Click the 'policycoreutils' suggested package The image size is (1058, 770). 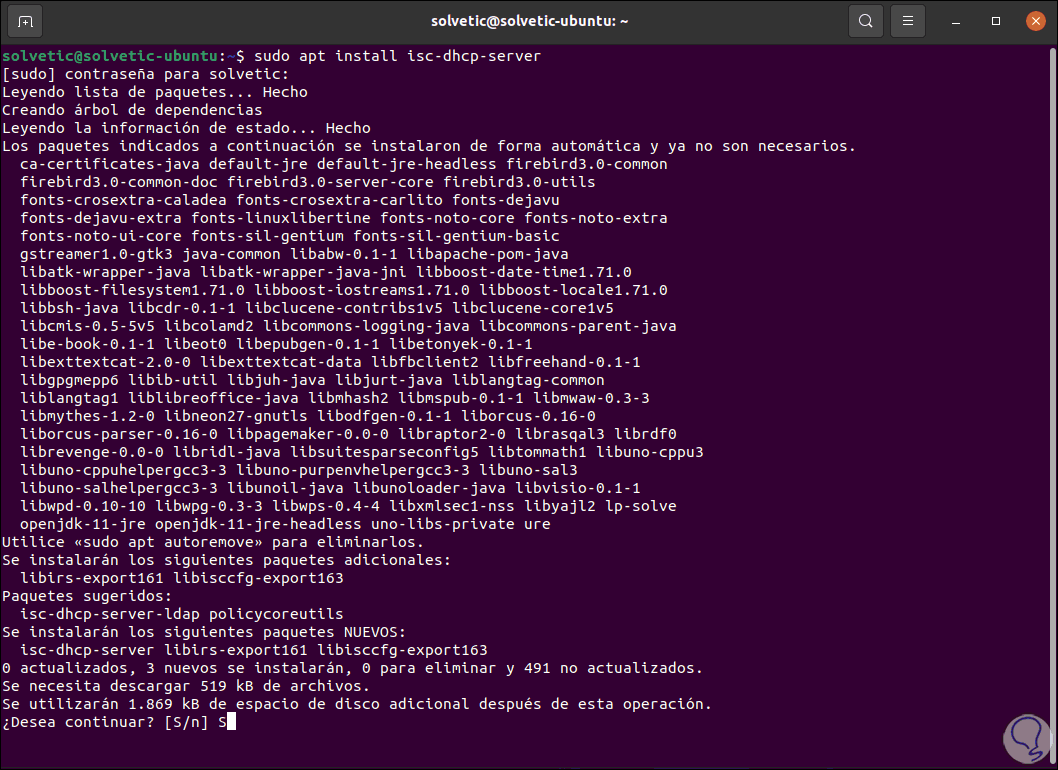coord(276,615)
